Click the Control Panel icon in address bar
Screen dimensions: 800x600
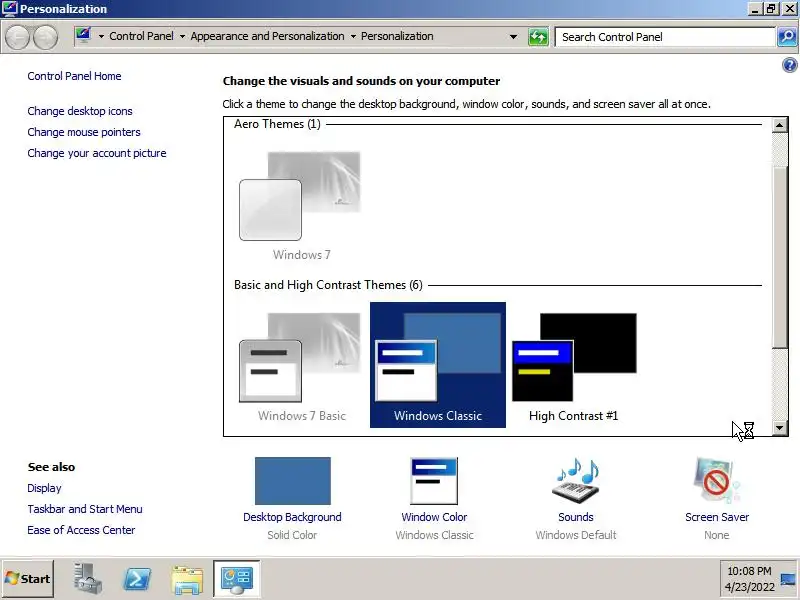pyautogui.click(x=83, y=36)
